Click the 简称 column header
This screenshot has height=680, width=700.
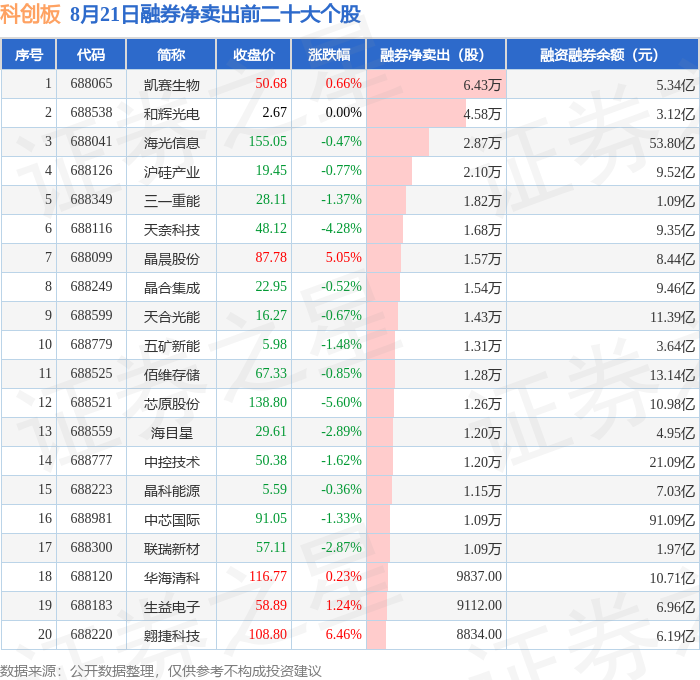pyautogui.click(x=171, y=54)
